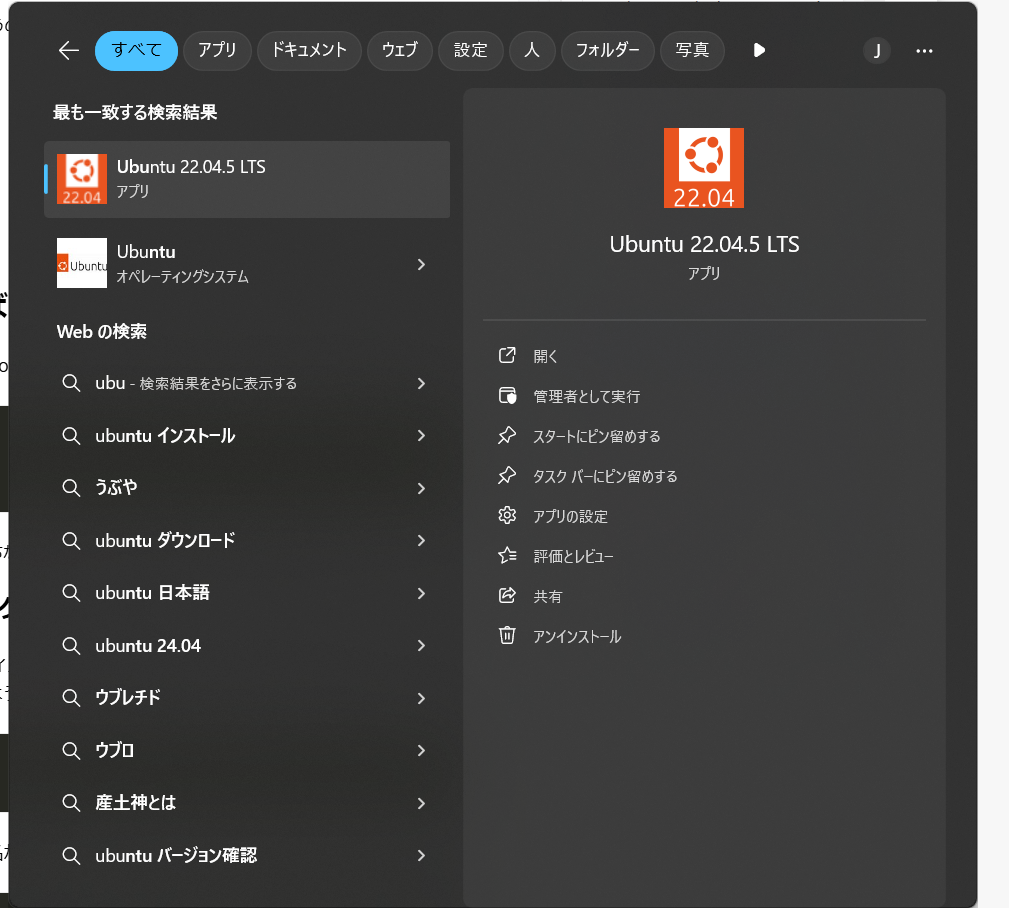Expand chevron beside うぶや
The width and height of the screenshot is (1009, 908).
point(421,488)
